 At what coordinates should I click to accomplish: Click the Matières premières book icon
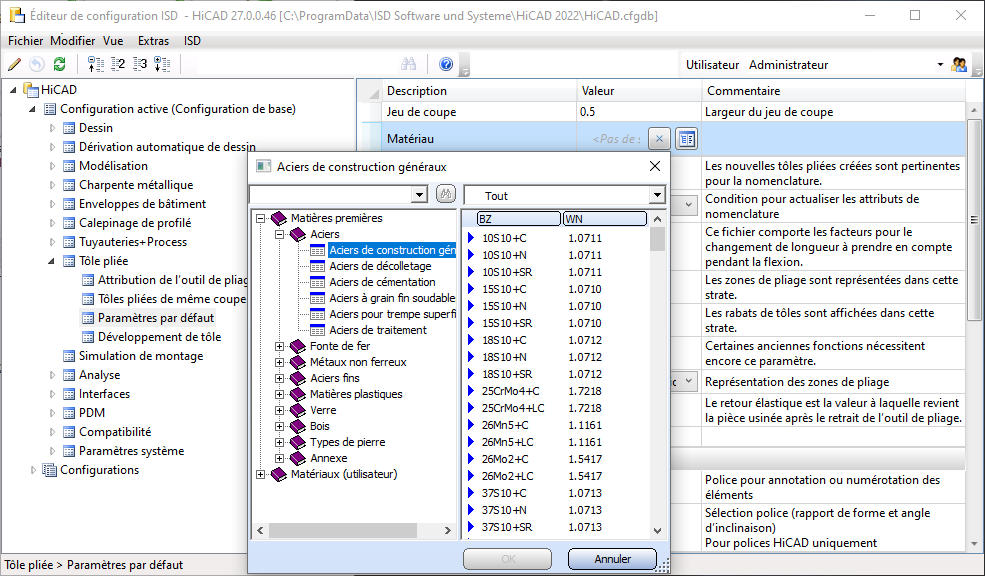pyautogui.click(x=279, y=218)
